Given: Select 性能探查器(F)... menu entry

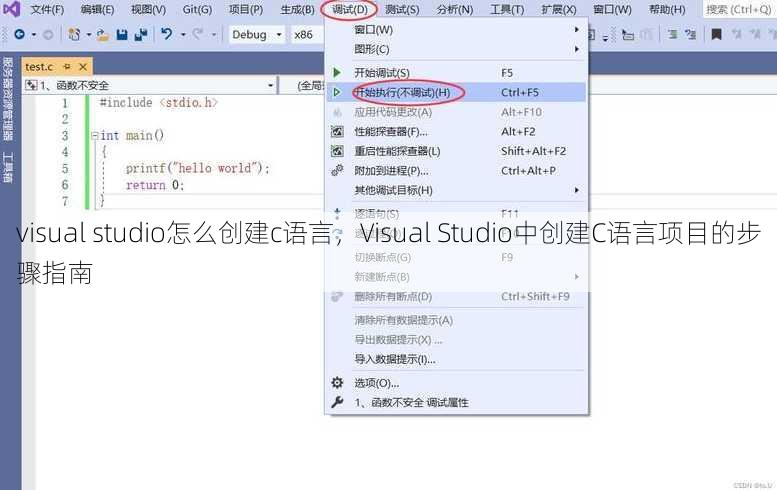Looking at the screenshot, I should tap(456, 131).
